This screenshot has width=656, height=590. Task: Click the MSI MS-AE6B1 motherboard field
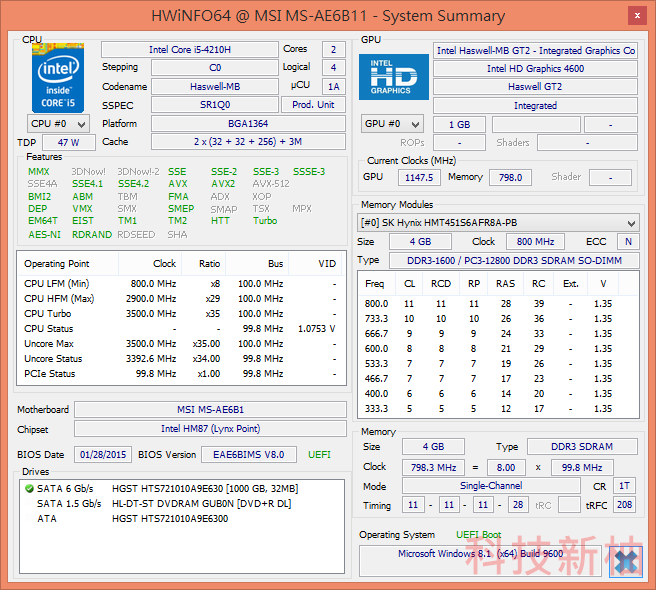(x=210, y=409)
